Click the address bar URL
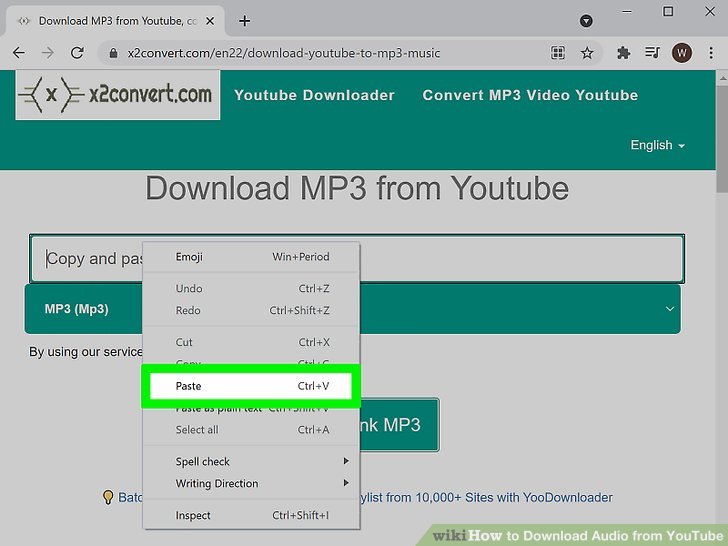Viewport: 728px width, 546px height. 284,53
